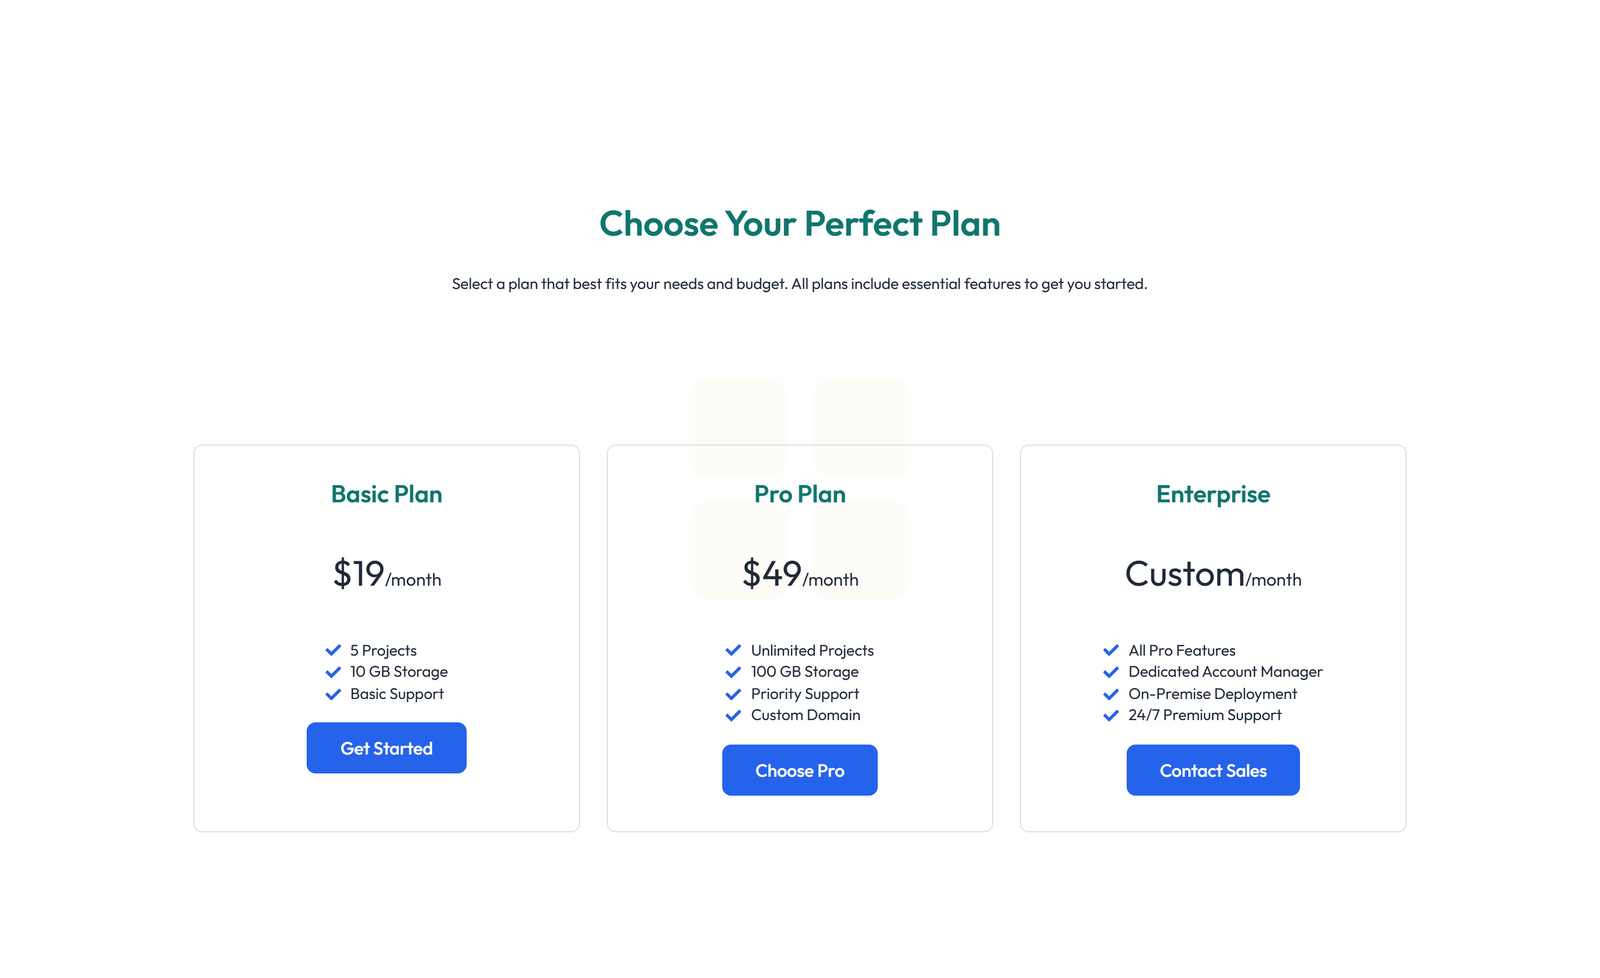Viewport: 1600px width, 978px height.
Task: Click the Choose Pro button
Action: point(799,770)
